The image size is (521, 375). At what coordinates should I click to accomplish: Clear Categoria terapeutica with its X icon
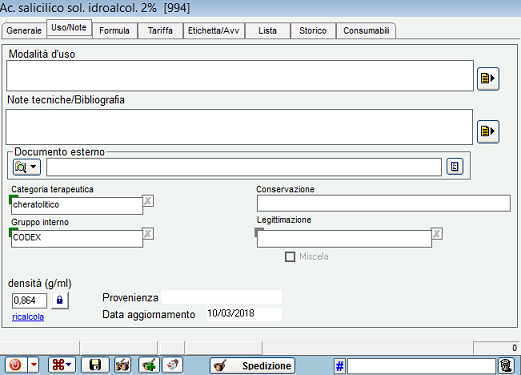pyautogui.click(x=148, y=201)
